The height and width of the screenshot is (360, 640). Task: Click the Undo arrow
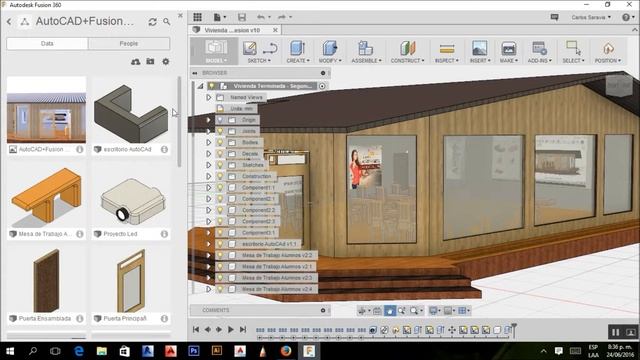point(261,17)
